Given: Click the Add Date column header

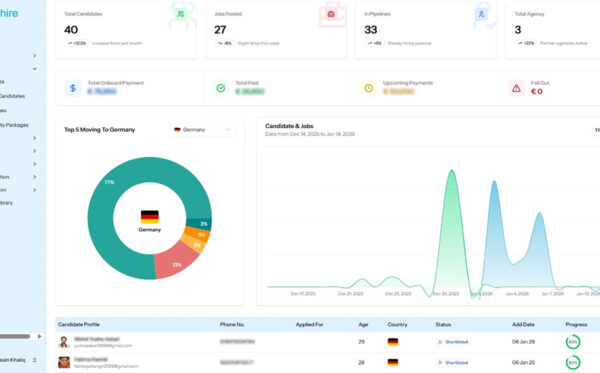Looking at the screenshot, I should pos(523,324).
